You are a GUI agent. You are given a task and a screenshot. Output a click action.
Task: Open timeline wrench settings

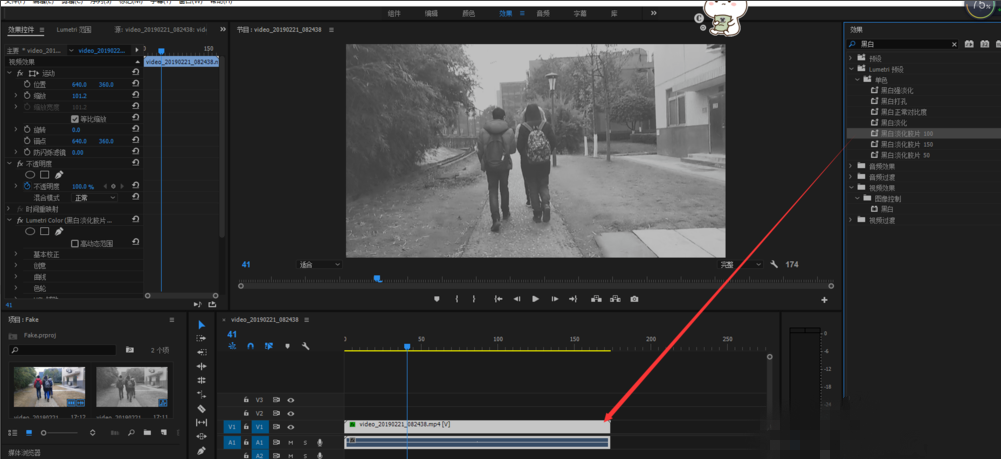point(305,346)
